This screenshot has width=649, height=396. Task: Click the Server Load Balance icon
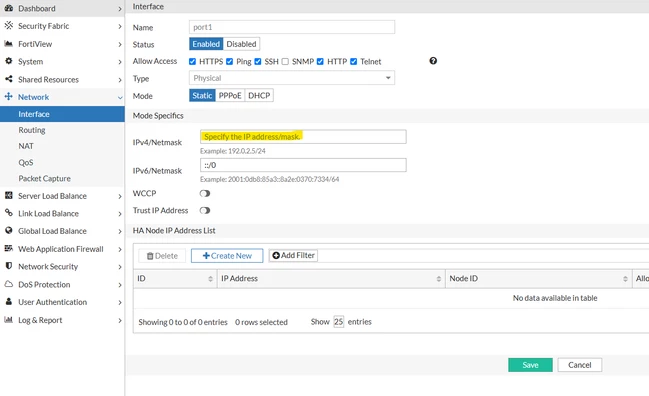(8, 195)
